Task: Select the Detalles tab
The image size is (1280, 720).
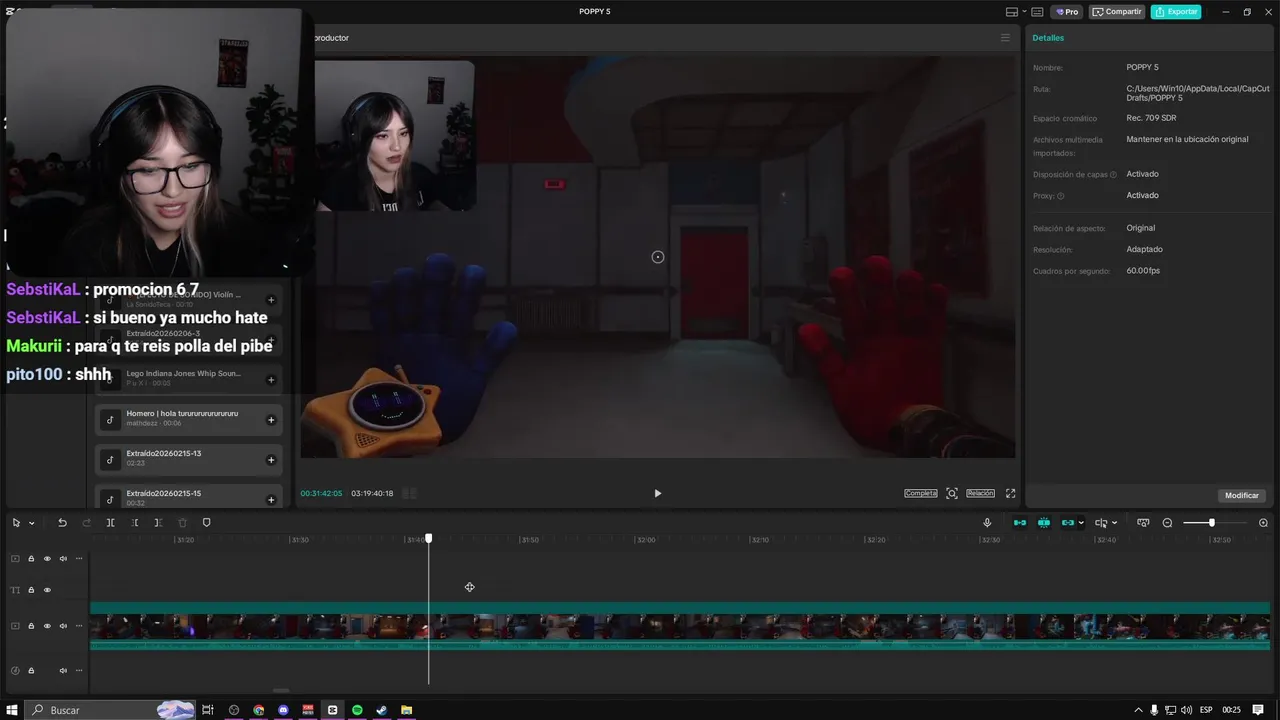Action: click(1048, 38)
